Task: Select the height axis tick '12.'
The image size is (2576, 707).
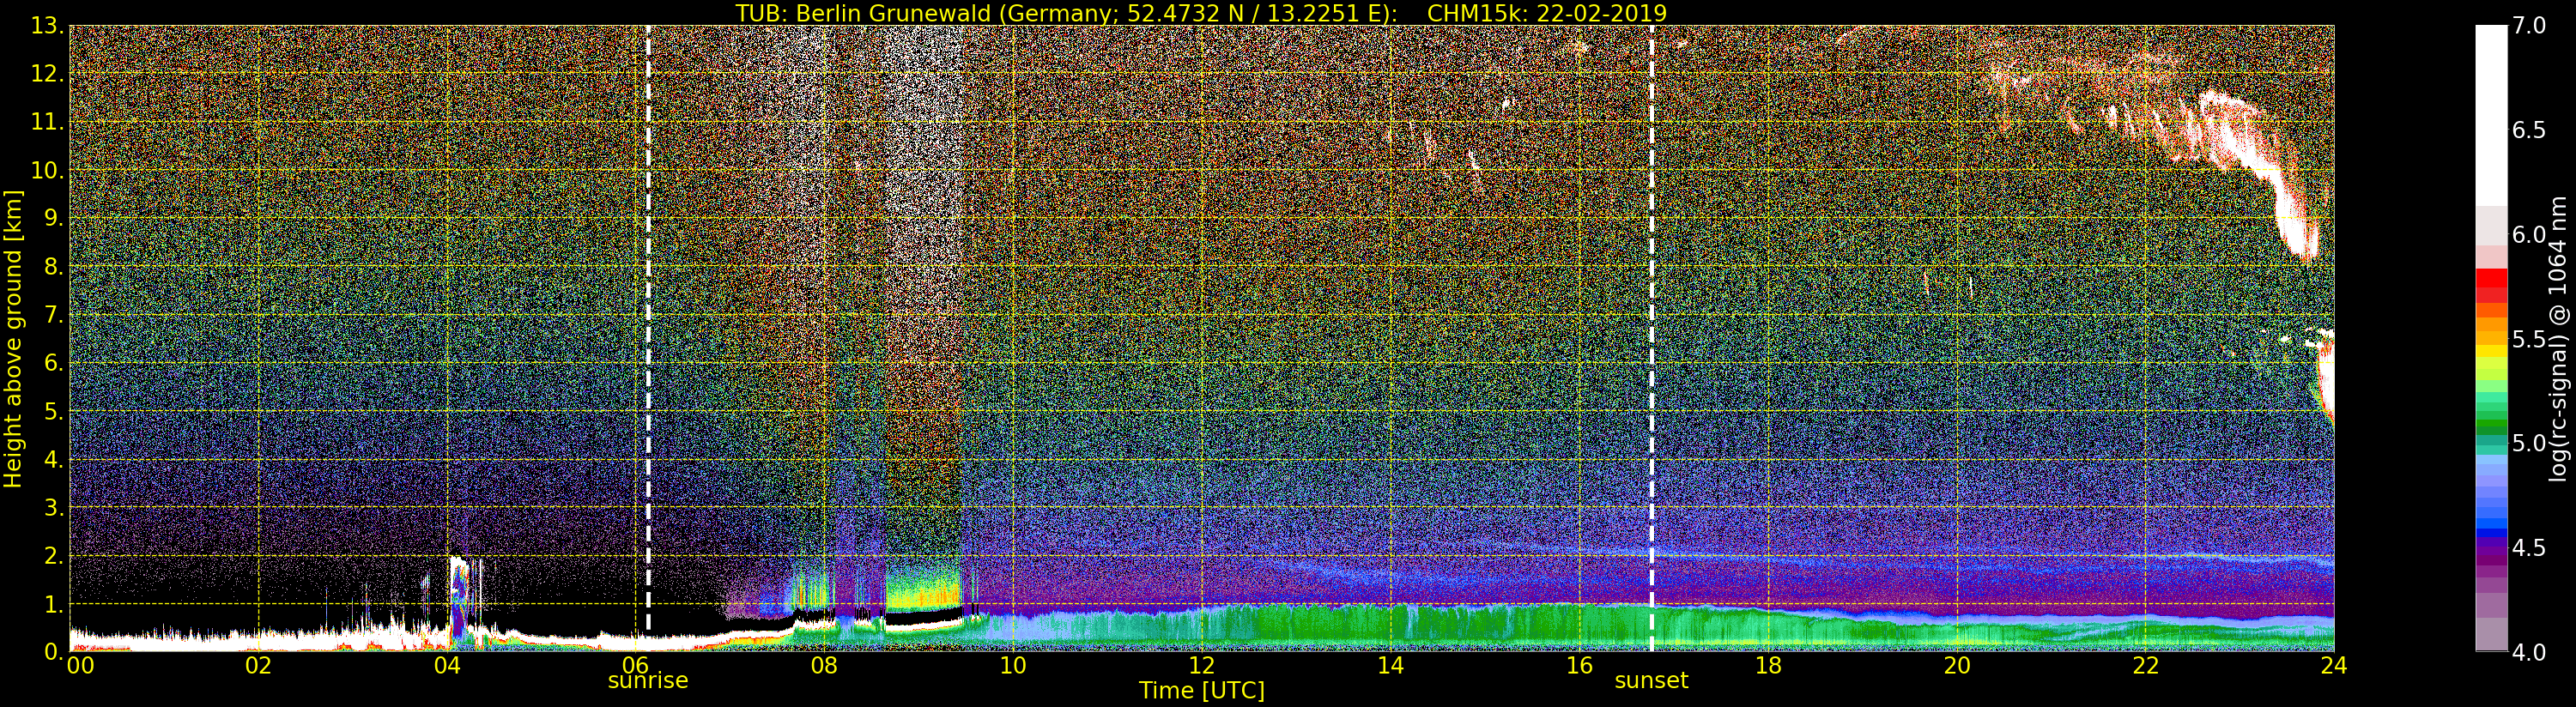Action: pyautogui.click(x=47, y=74)
